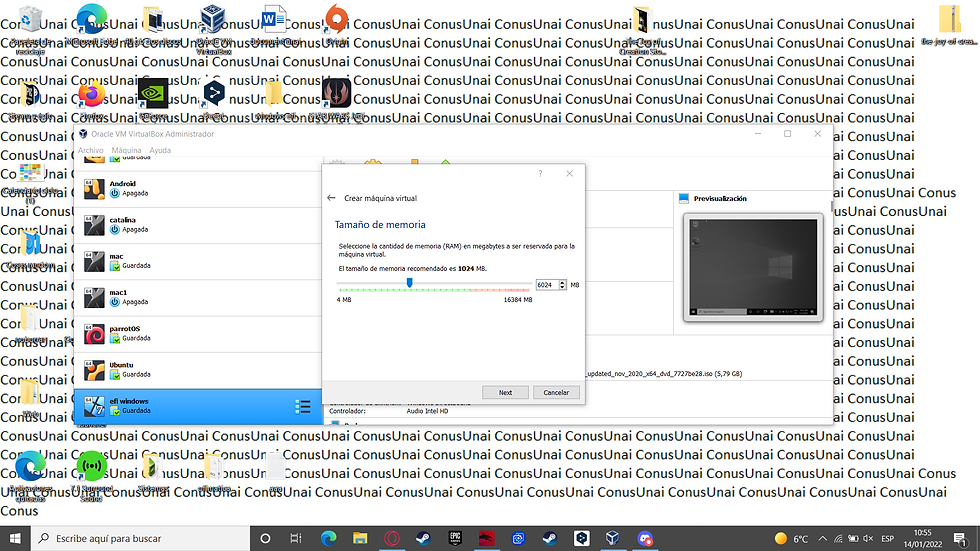The width and height of the screenshot is (980, 551).
Task: Click the ESP language indicator
Action: (x=888, y=539)
